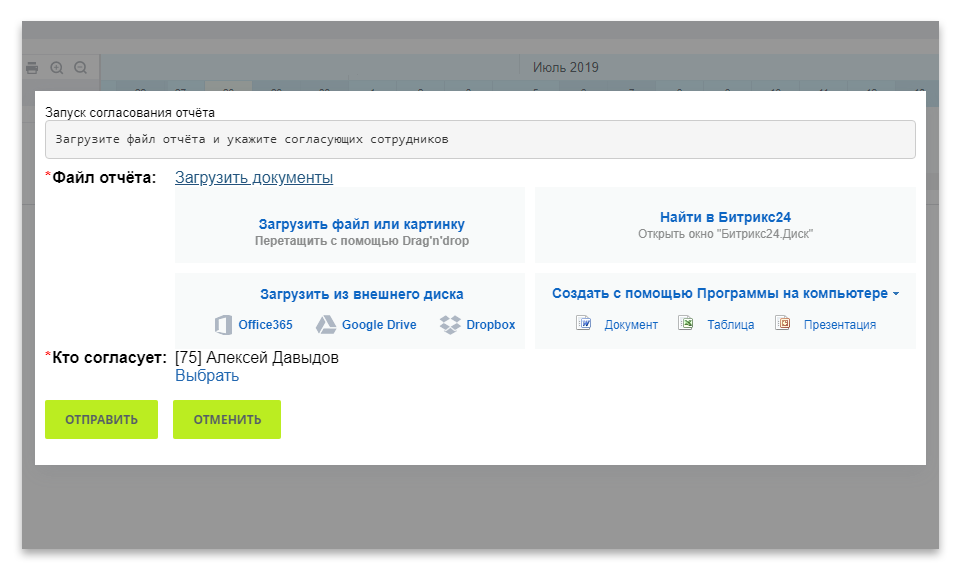
Task: Open Найти в Битрикс24
Action: click(725, 217)
